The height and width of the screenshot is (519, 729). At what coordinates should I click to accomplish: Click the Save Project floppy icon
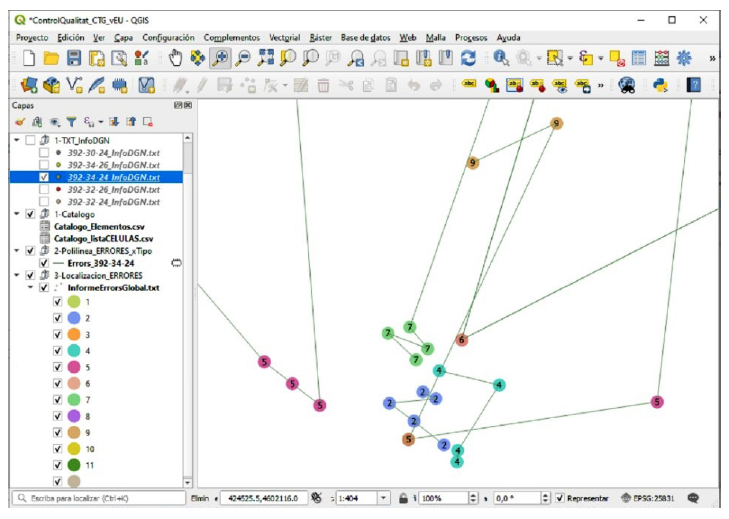pos(75,59)
